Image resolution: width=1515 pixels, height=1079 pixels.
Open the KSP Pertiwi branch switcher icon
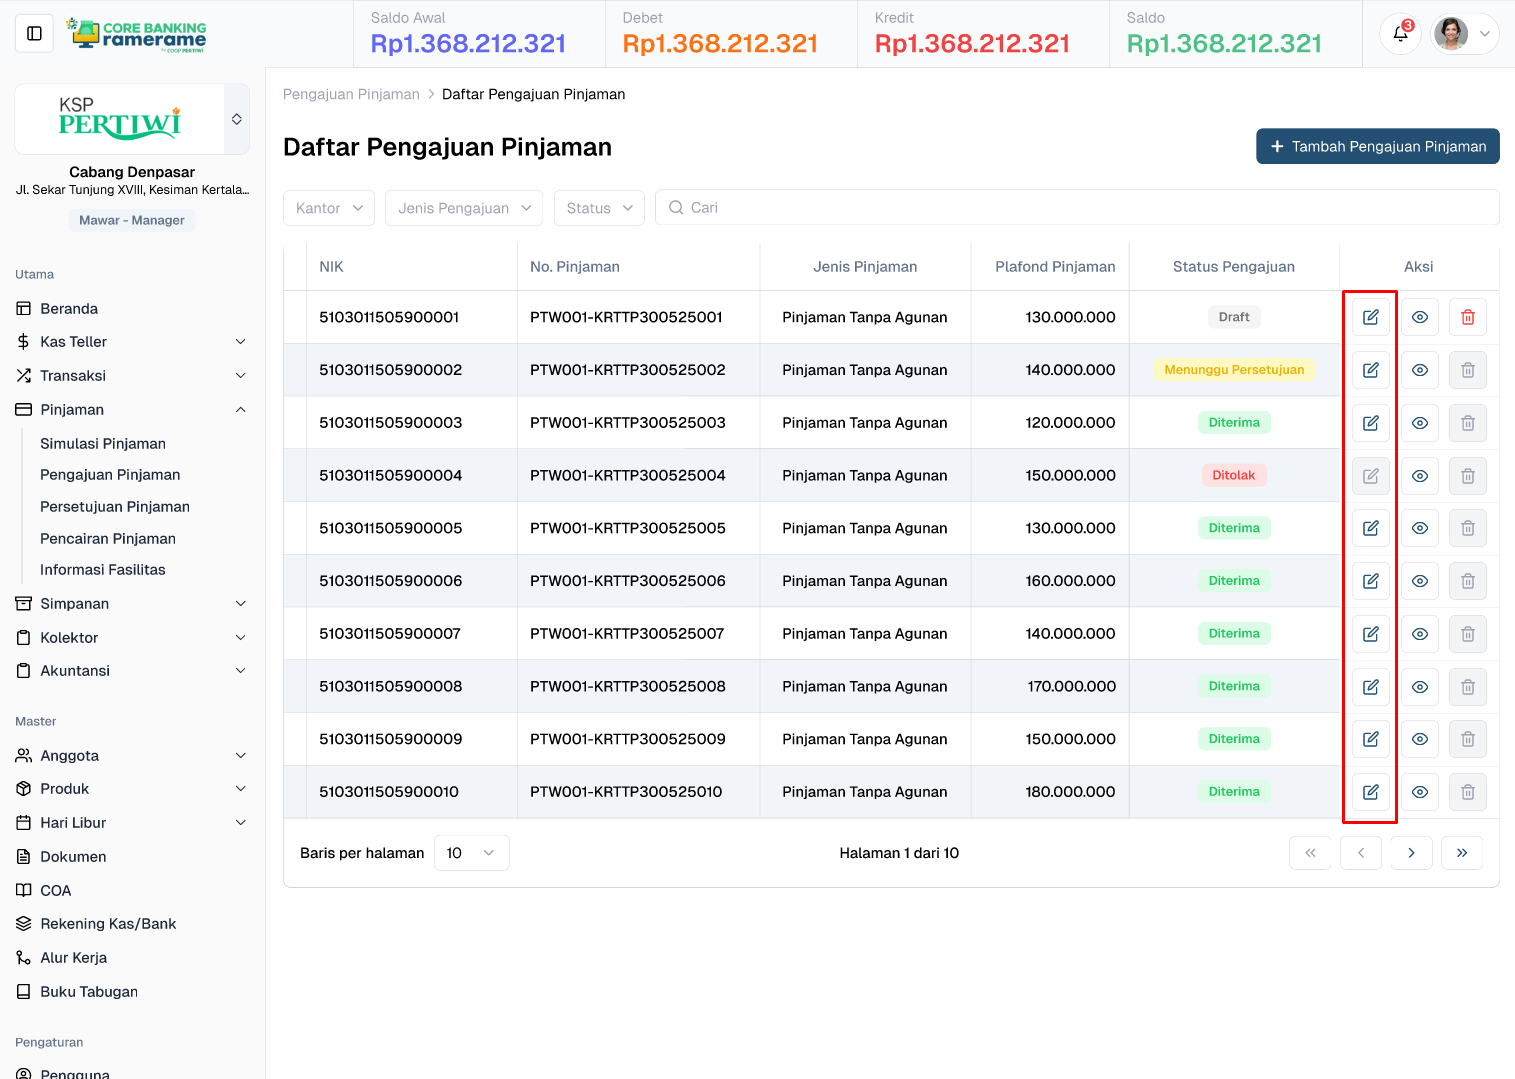236,119
